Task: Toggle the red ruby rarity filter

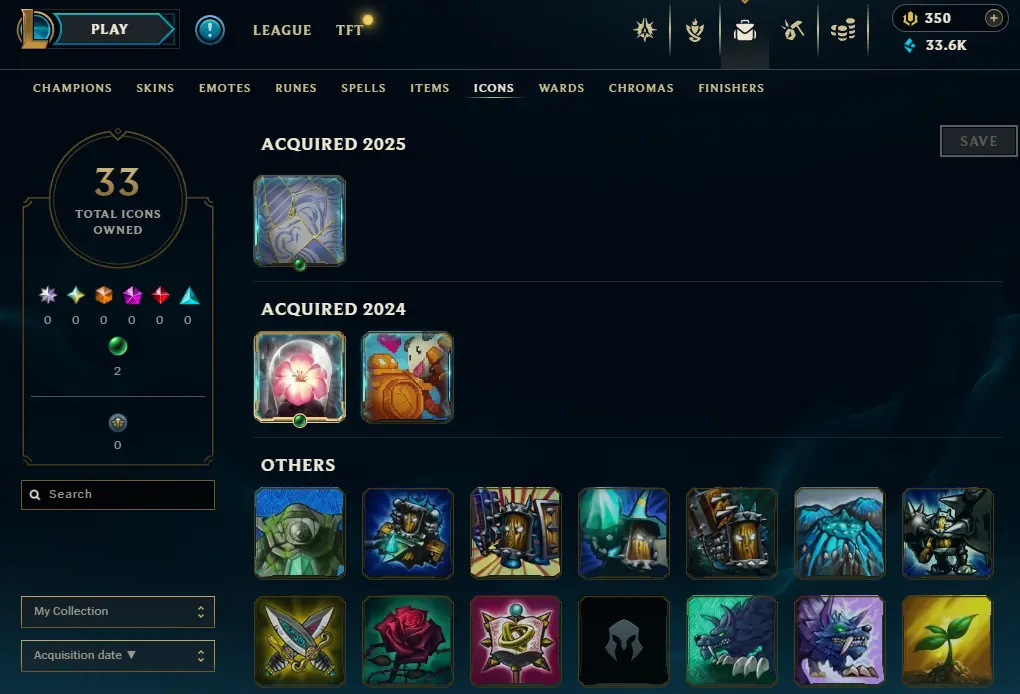Action: pyautogui.click(x=160, y=295)
